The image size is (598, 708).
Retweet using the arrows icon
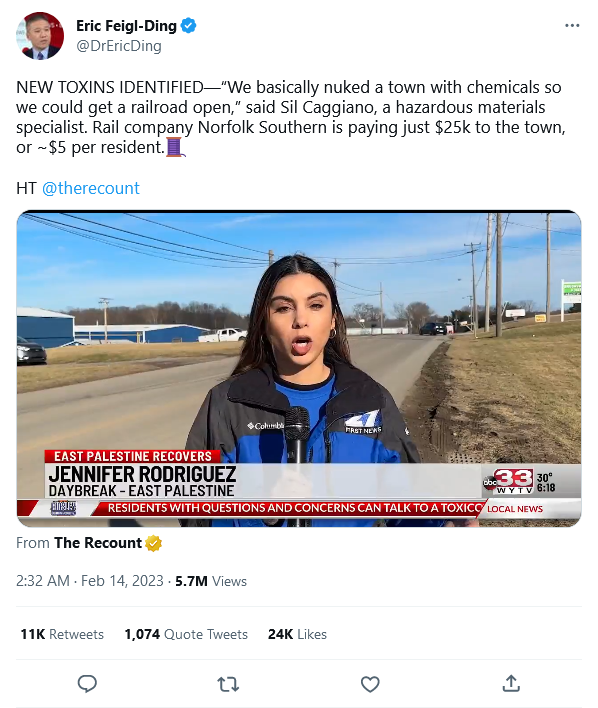pyautogui.click(x=228, y=684)
